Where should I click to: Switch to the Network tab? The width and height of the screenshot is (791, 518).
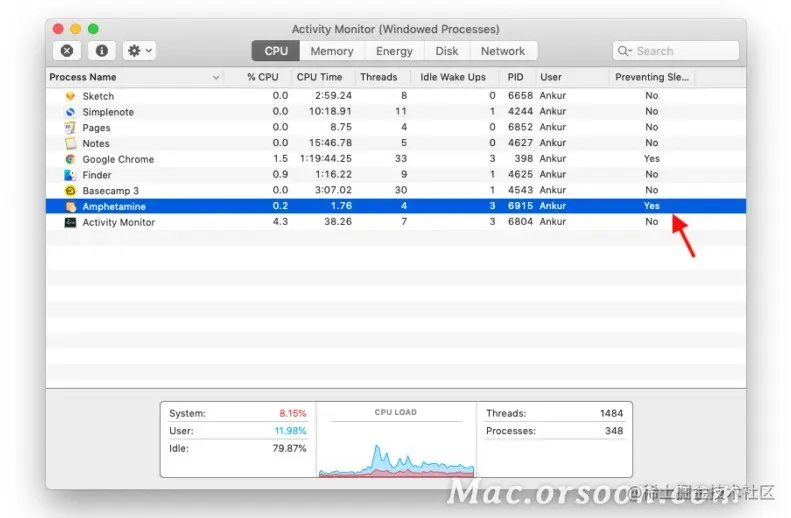point(503,51)
